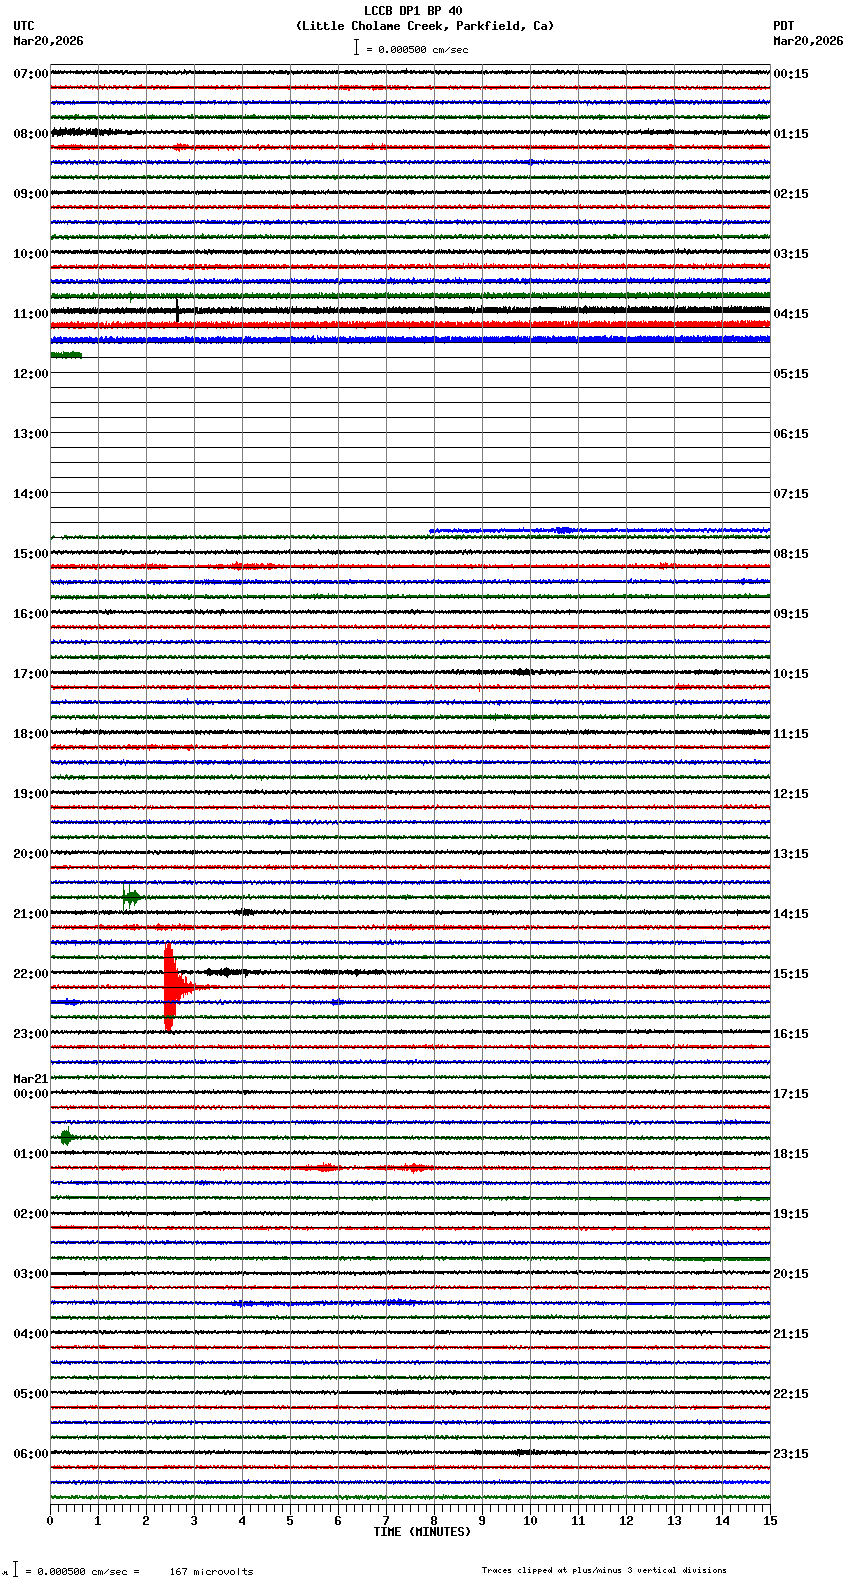Click the "TIME (MINUTES)" axis title
Viewport: 850px width, 1584px height.
click(421, 1532)
